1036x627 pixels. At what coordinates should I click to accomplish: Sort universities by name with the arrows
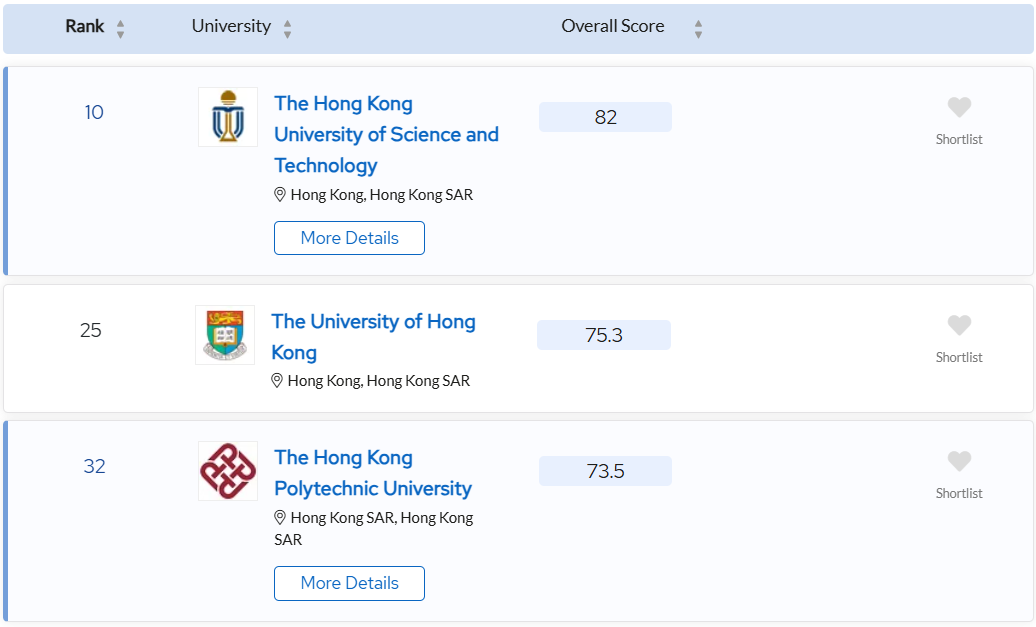[287, 29]
